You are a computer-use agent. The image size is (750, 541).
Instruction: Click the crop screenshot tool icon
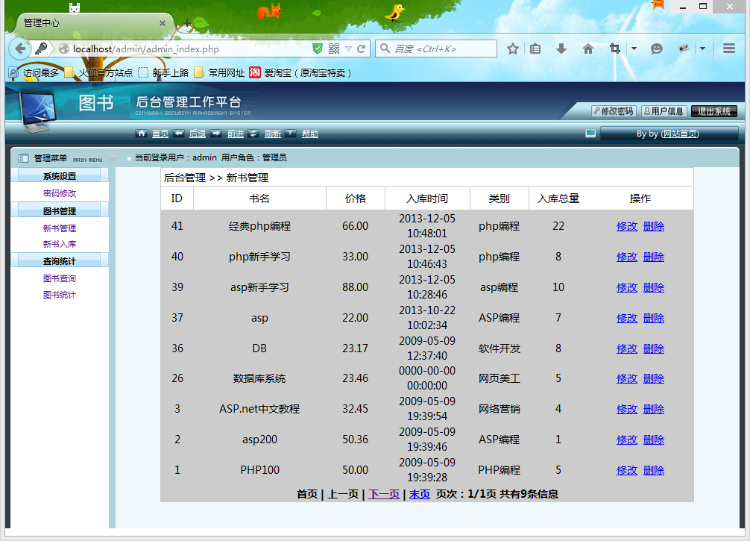(615, 48)
